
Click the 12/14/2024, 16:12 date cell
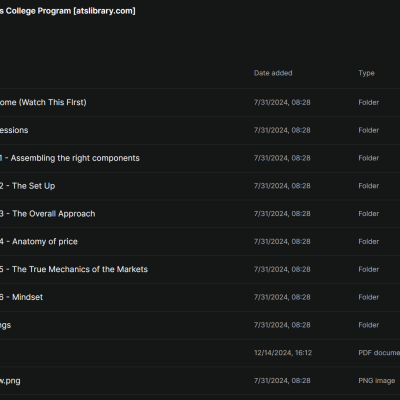click(283, 353)
